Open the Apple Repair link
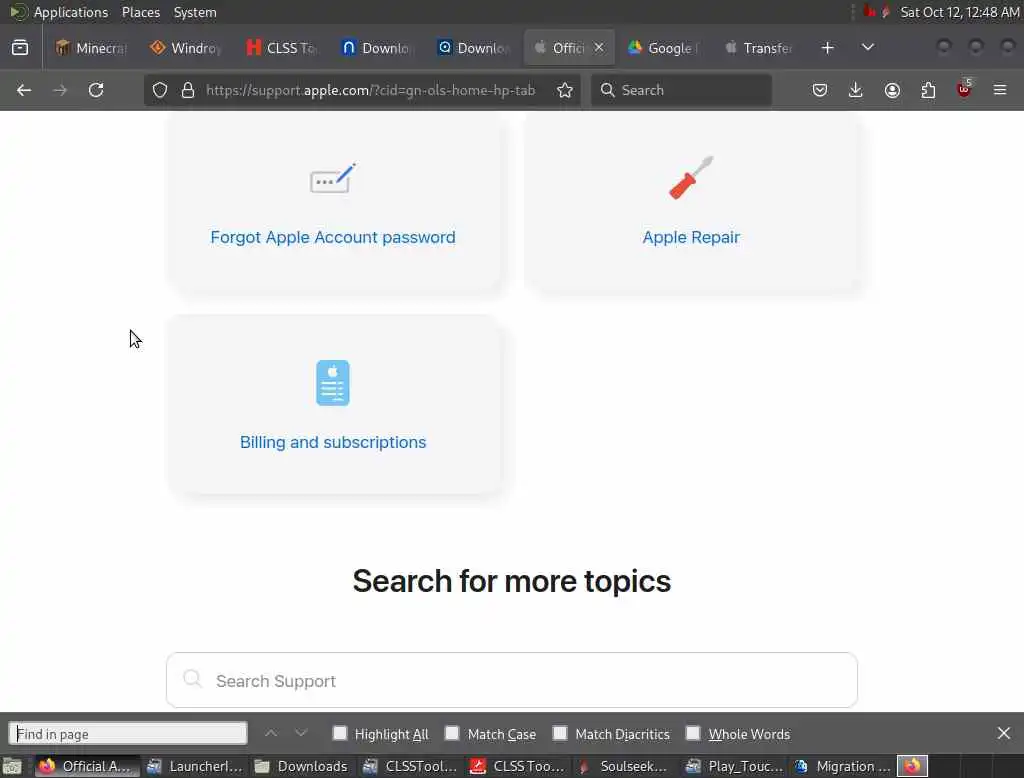Image resolution: width=1024 pixels, height=778 pixels. 691,237
